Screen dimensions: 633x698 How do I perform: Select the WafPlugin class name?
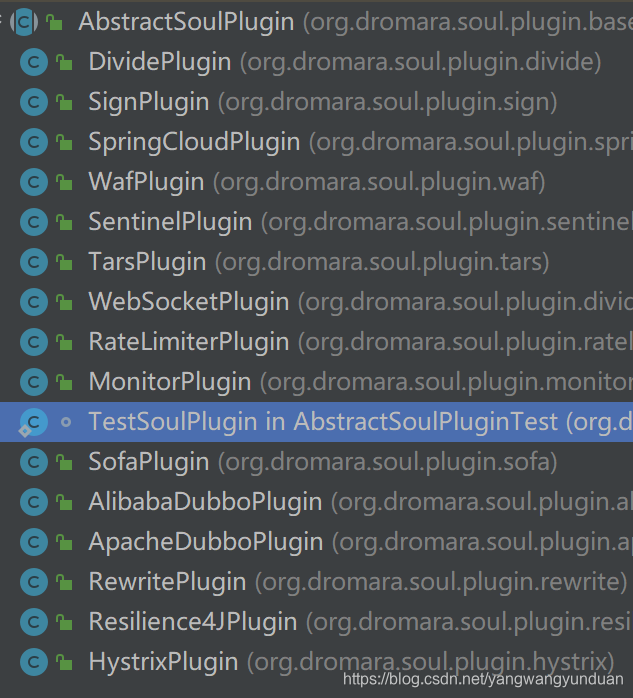click(146, 182)
